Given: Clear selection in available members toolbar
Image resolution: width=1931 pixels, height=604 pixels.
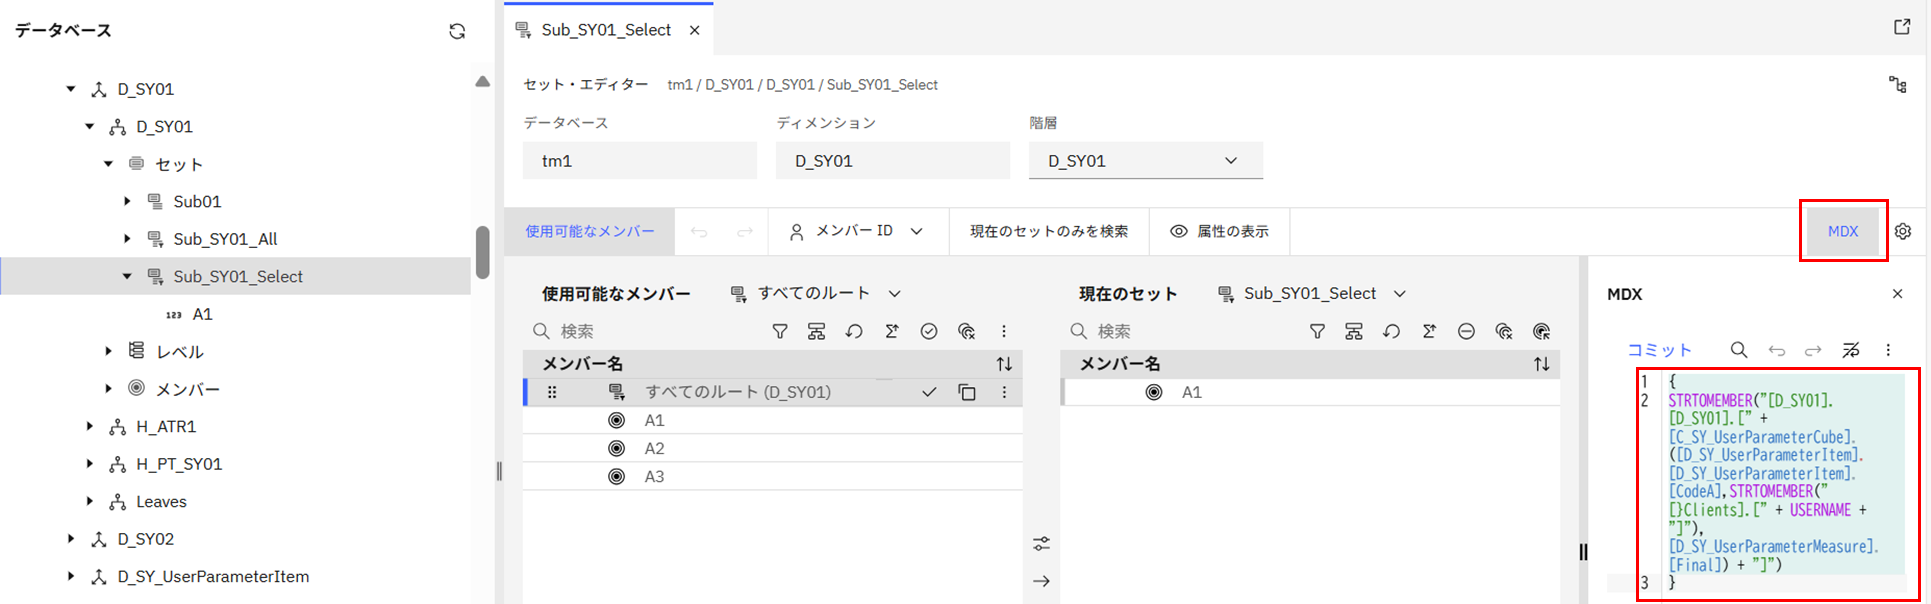Looking at the screenshot, I should (x=966, y=331).
